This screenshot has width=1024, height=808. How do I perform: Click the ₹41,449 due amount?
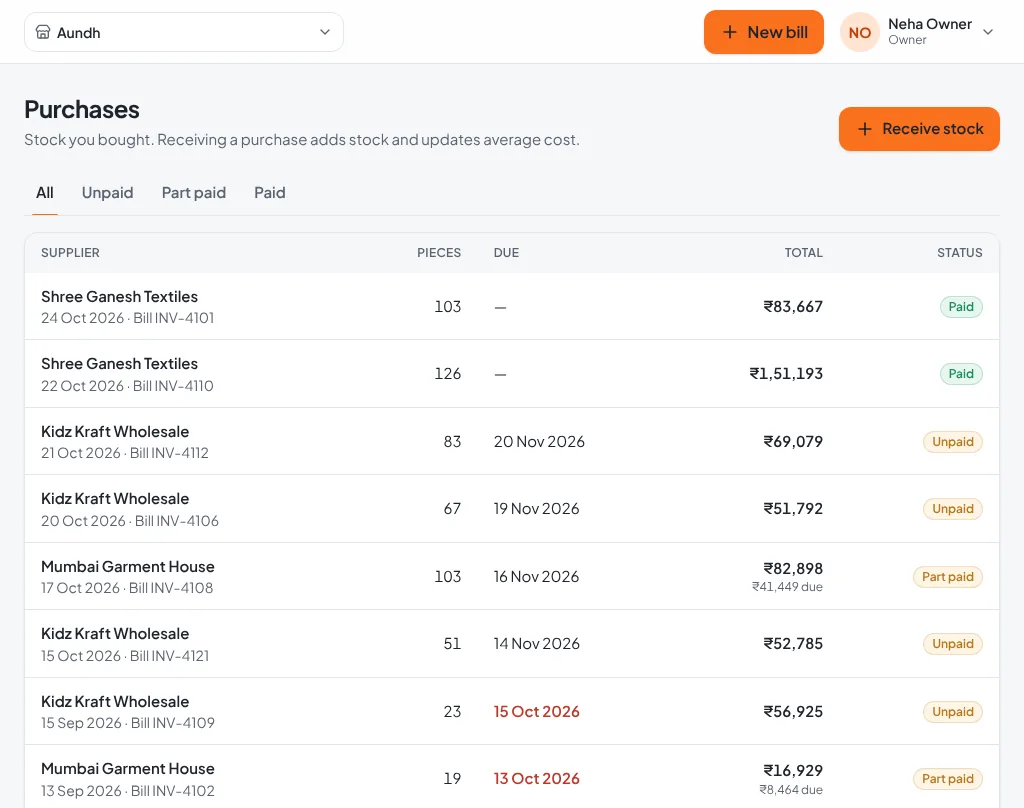[x=787, y=587]
